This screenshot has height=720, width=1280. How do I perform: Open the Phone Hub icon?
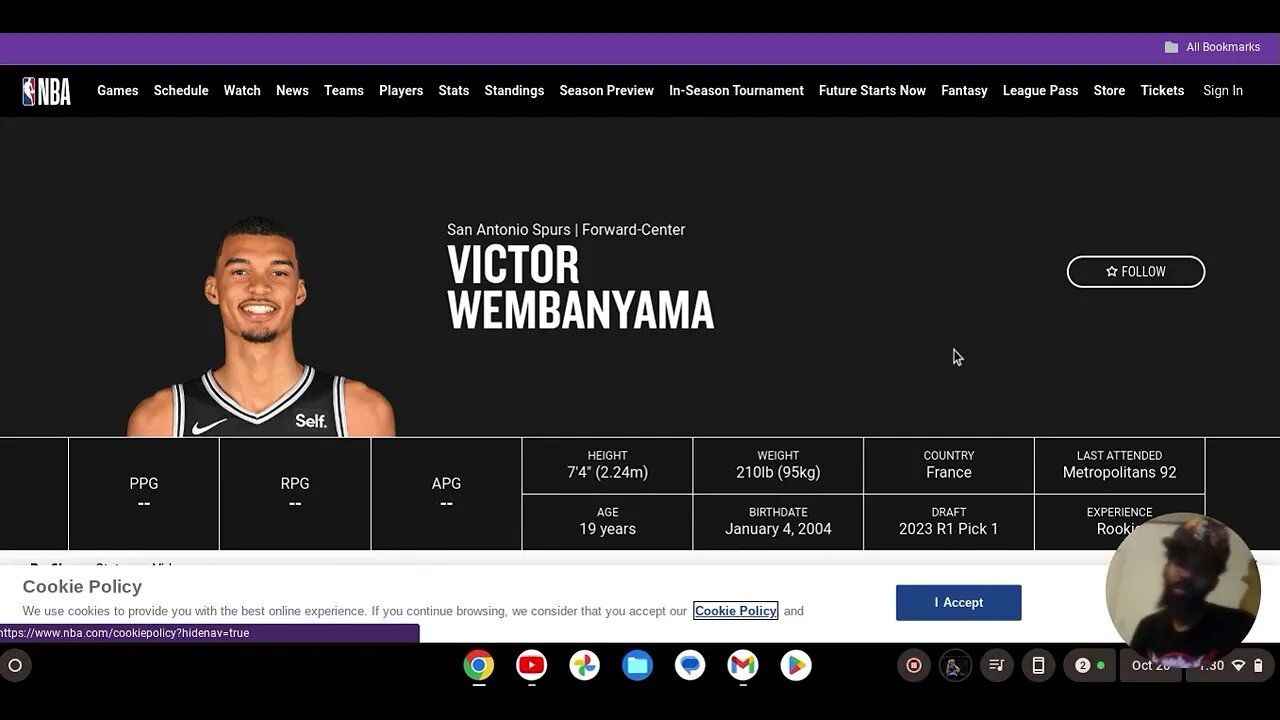point(1038,665)
